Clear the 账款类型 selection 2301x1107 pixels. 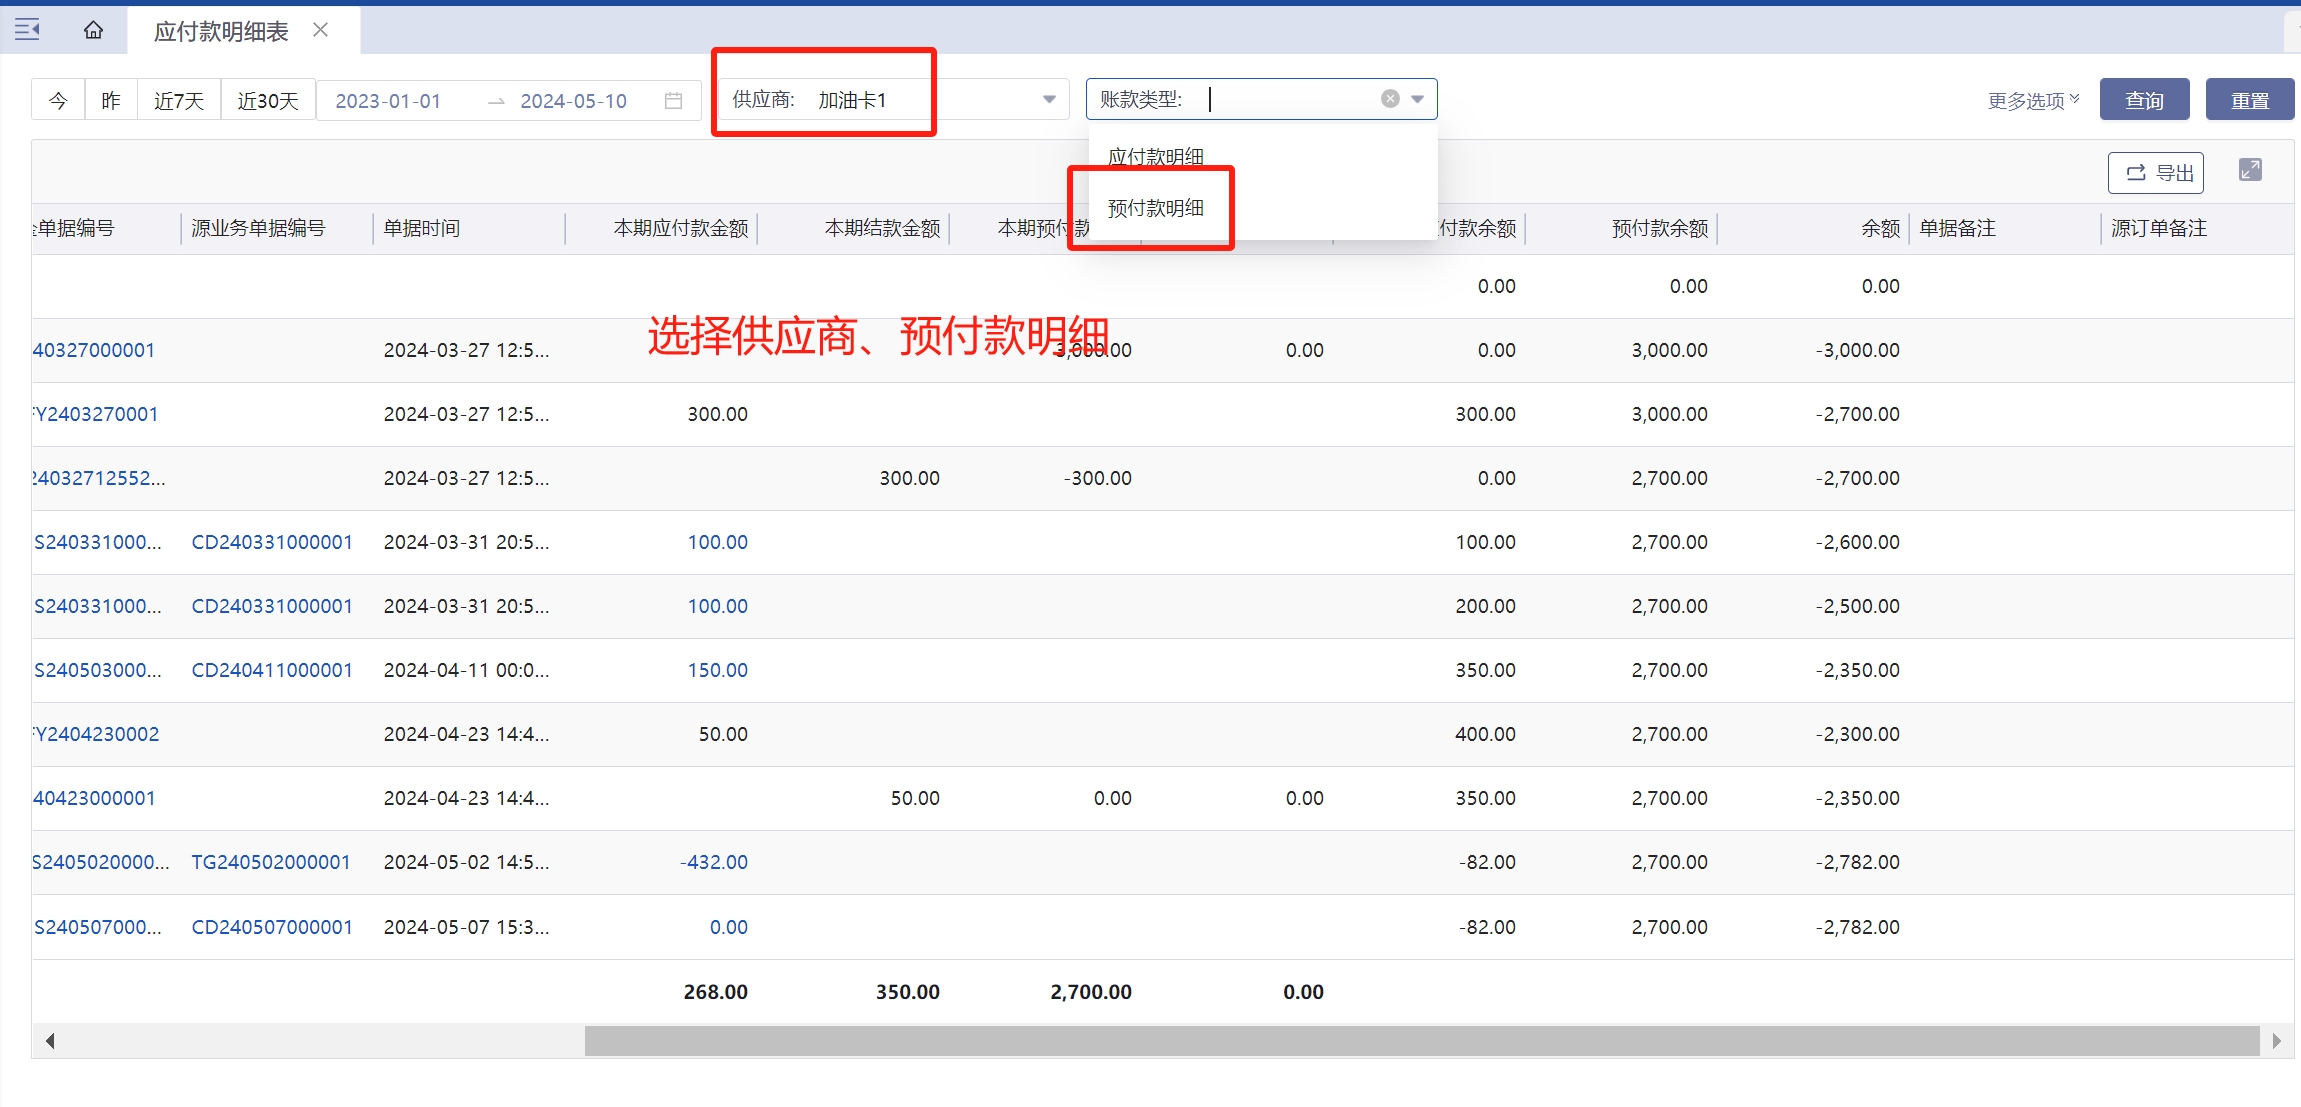tap(1390, 99)
